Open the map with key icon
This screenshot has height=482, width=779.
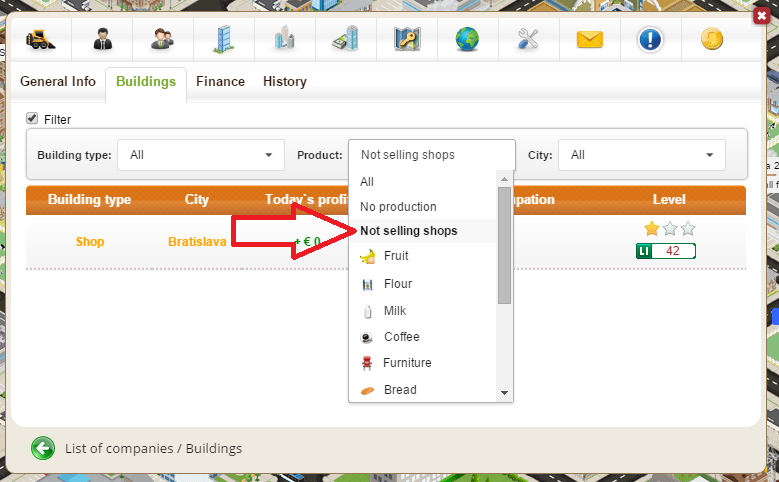tap(407, 39)
